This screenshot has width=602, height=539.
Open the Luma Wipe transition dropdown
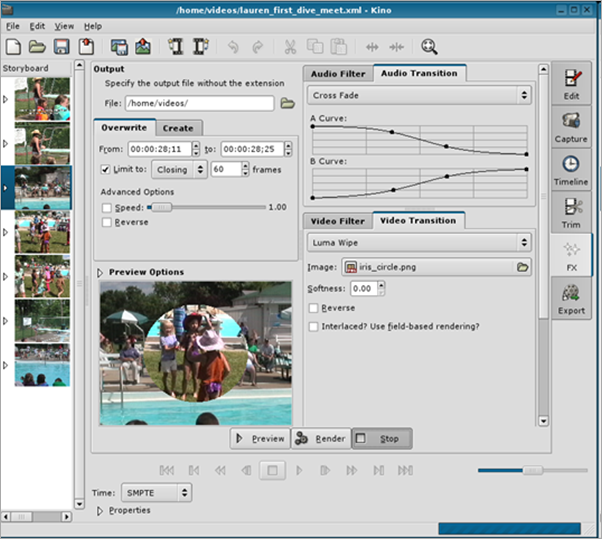(x=419, y=242)
